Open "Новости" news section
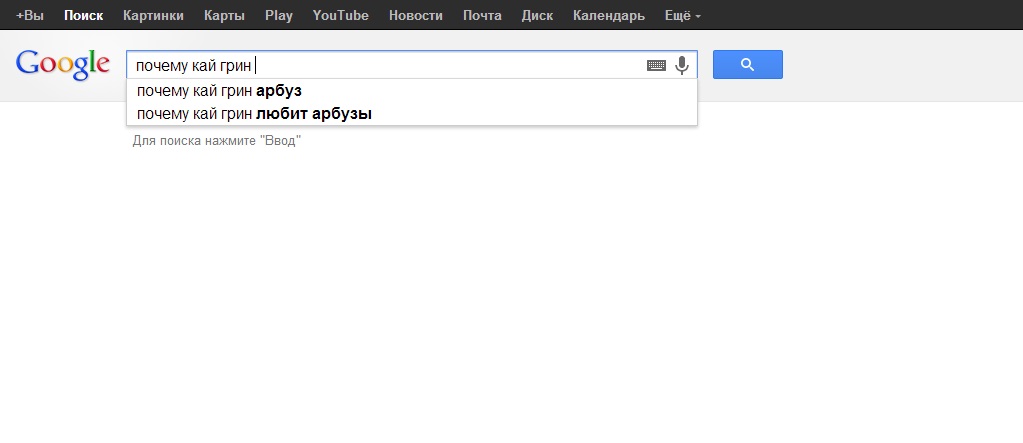1023x443 pixels. pos(416,16)
